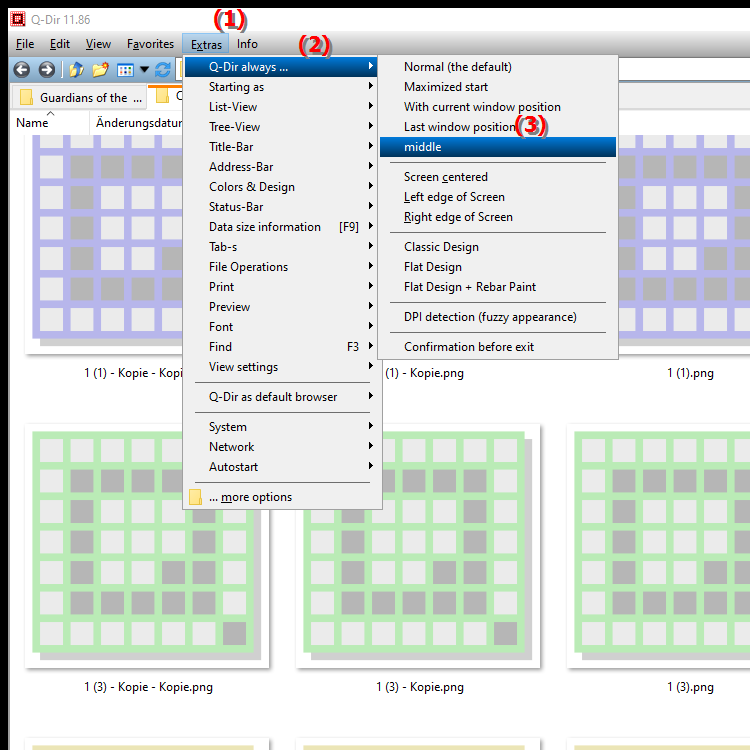Click folder icon beside more options
Viewport: 750px width, 750px height.
point(195,497)
